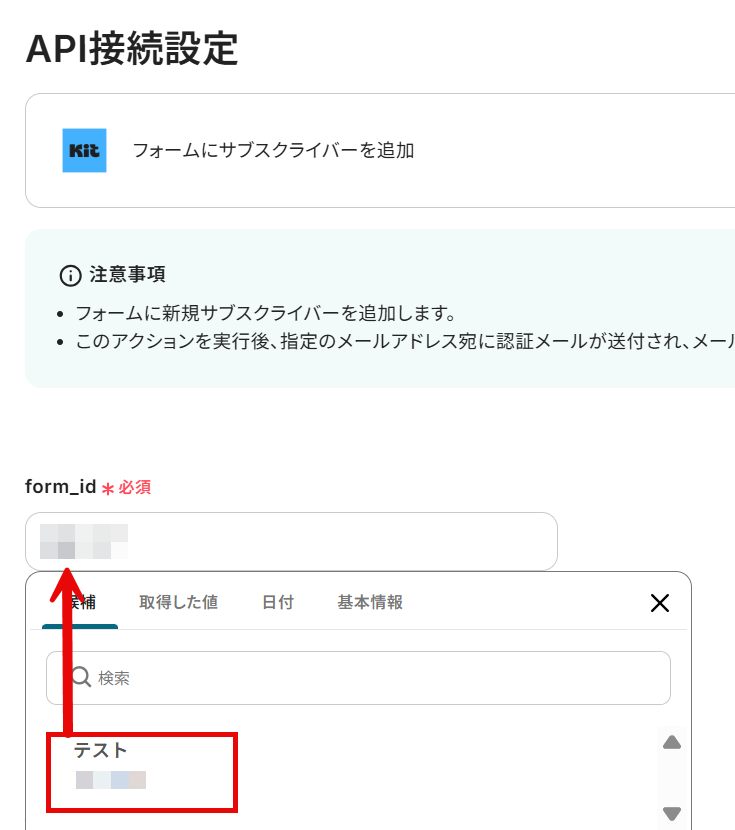The image size is (735, 830).
Task: Click the form_id field label
Action: pyautogui.click(x=60, y=486)
